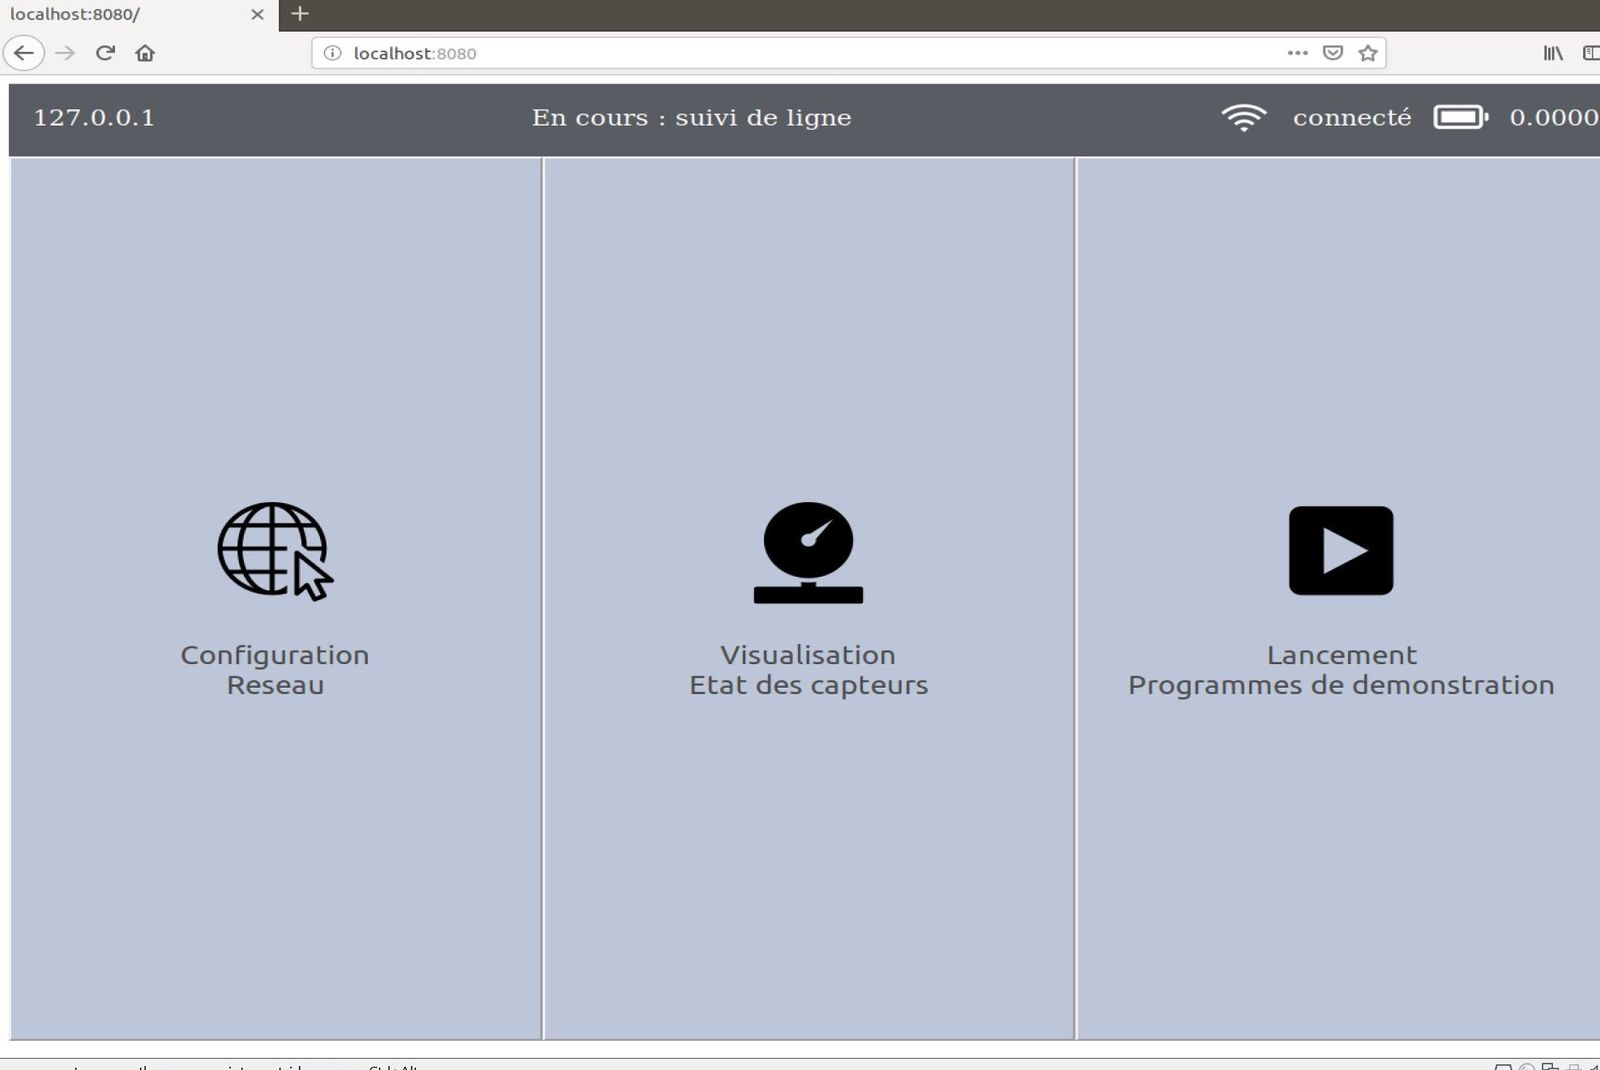The height and width of the screenshot is (1070, 1600).
Task: Open Visualisation Etat des capteurs link
Action: 808,670
